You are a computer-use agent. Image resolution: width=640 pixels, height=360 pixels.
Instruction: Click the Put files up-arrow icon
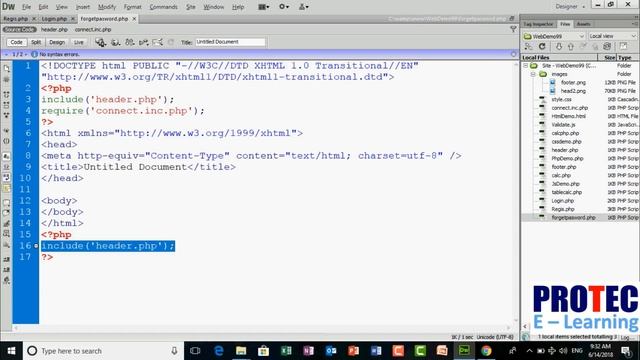click(571, 47)
